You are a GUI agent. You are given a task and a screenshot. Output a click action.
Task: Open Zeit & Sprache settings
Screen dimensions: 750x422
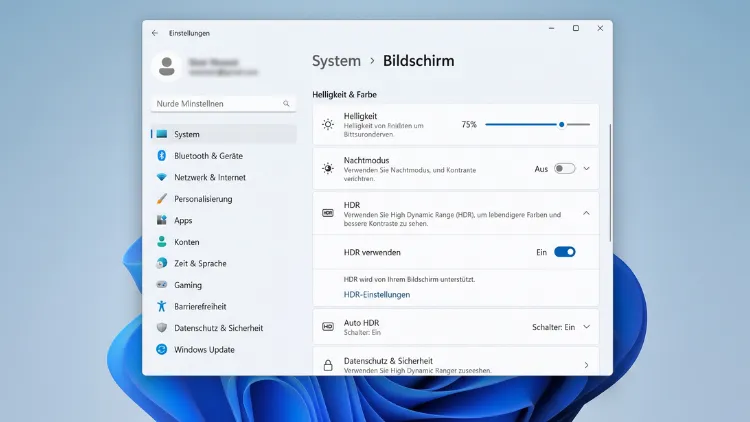224,263
